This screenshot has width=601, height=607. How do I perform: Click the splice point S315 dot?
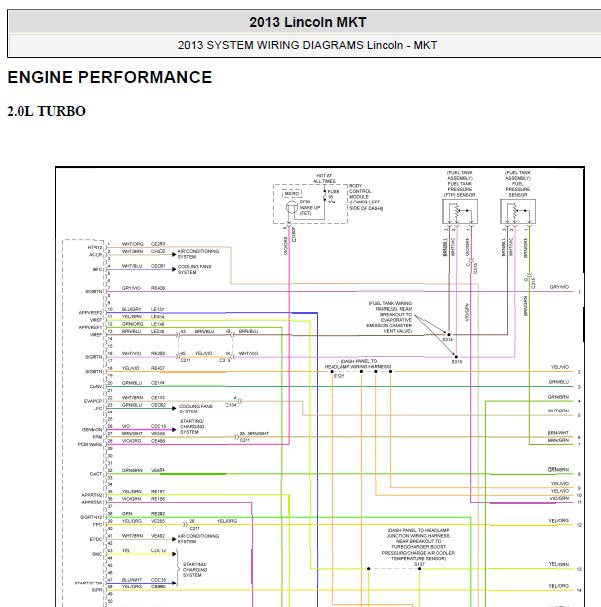pos(456,357)
